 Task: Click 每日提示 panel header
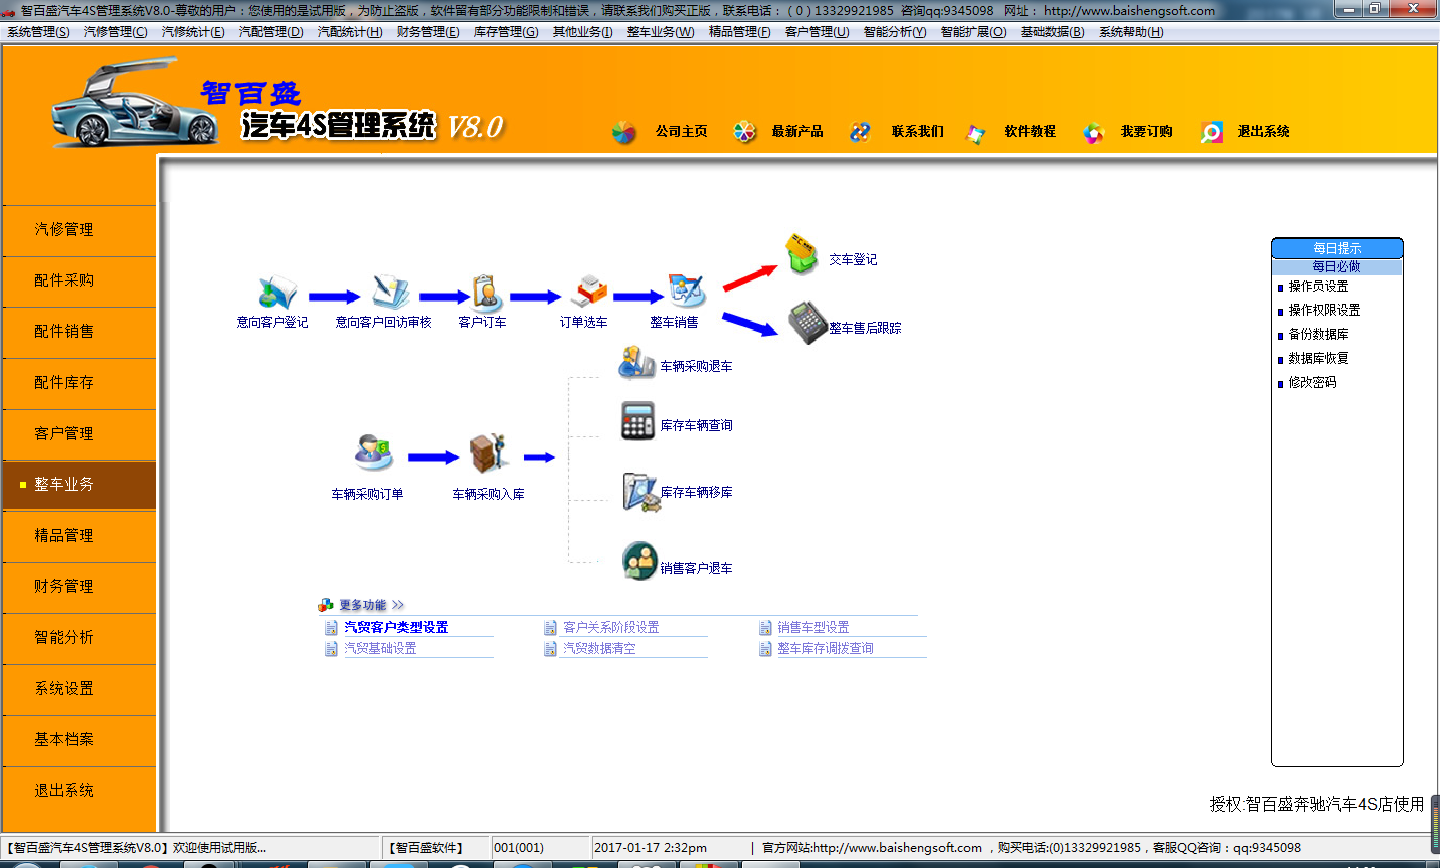click(1337, 248)
